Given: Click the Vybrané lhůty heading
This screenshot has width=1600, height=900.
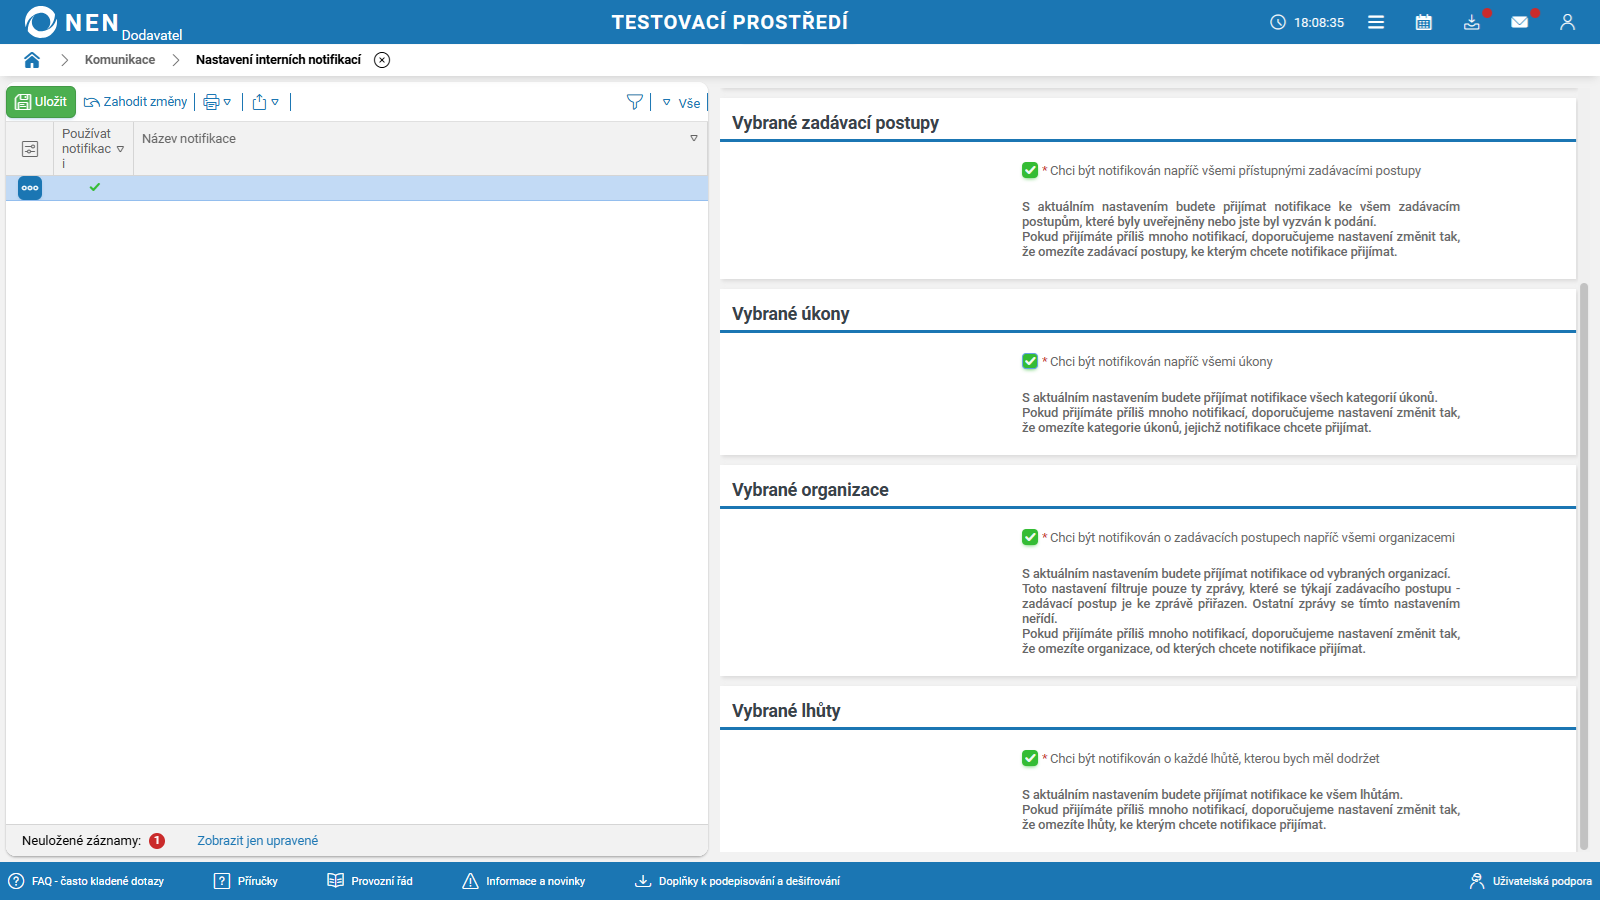Looking at the screenshot, I should click(786, 711).
